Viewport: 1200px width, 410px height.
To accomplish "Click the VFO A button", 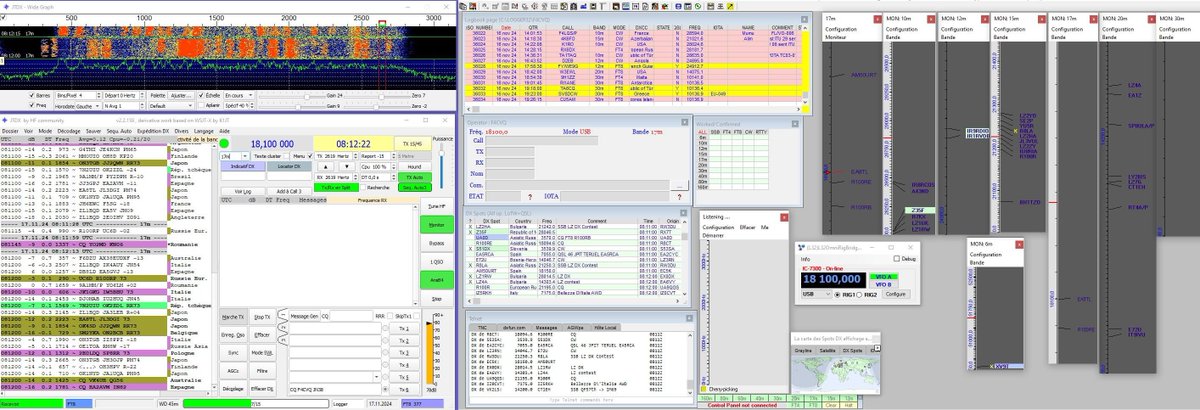I will (884, 276).
